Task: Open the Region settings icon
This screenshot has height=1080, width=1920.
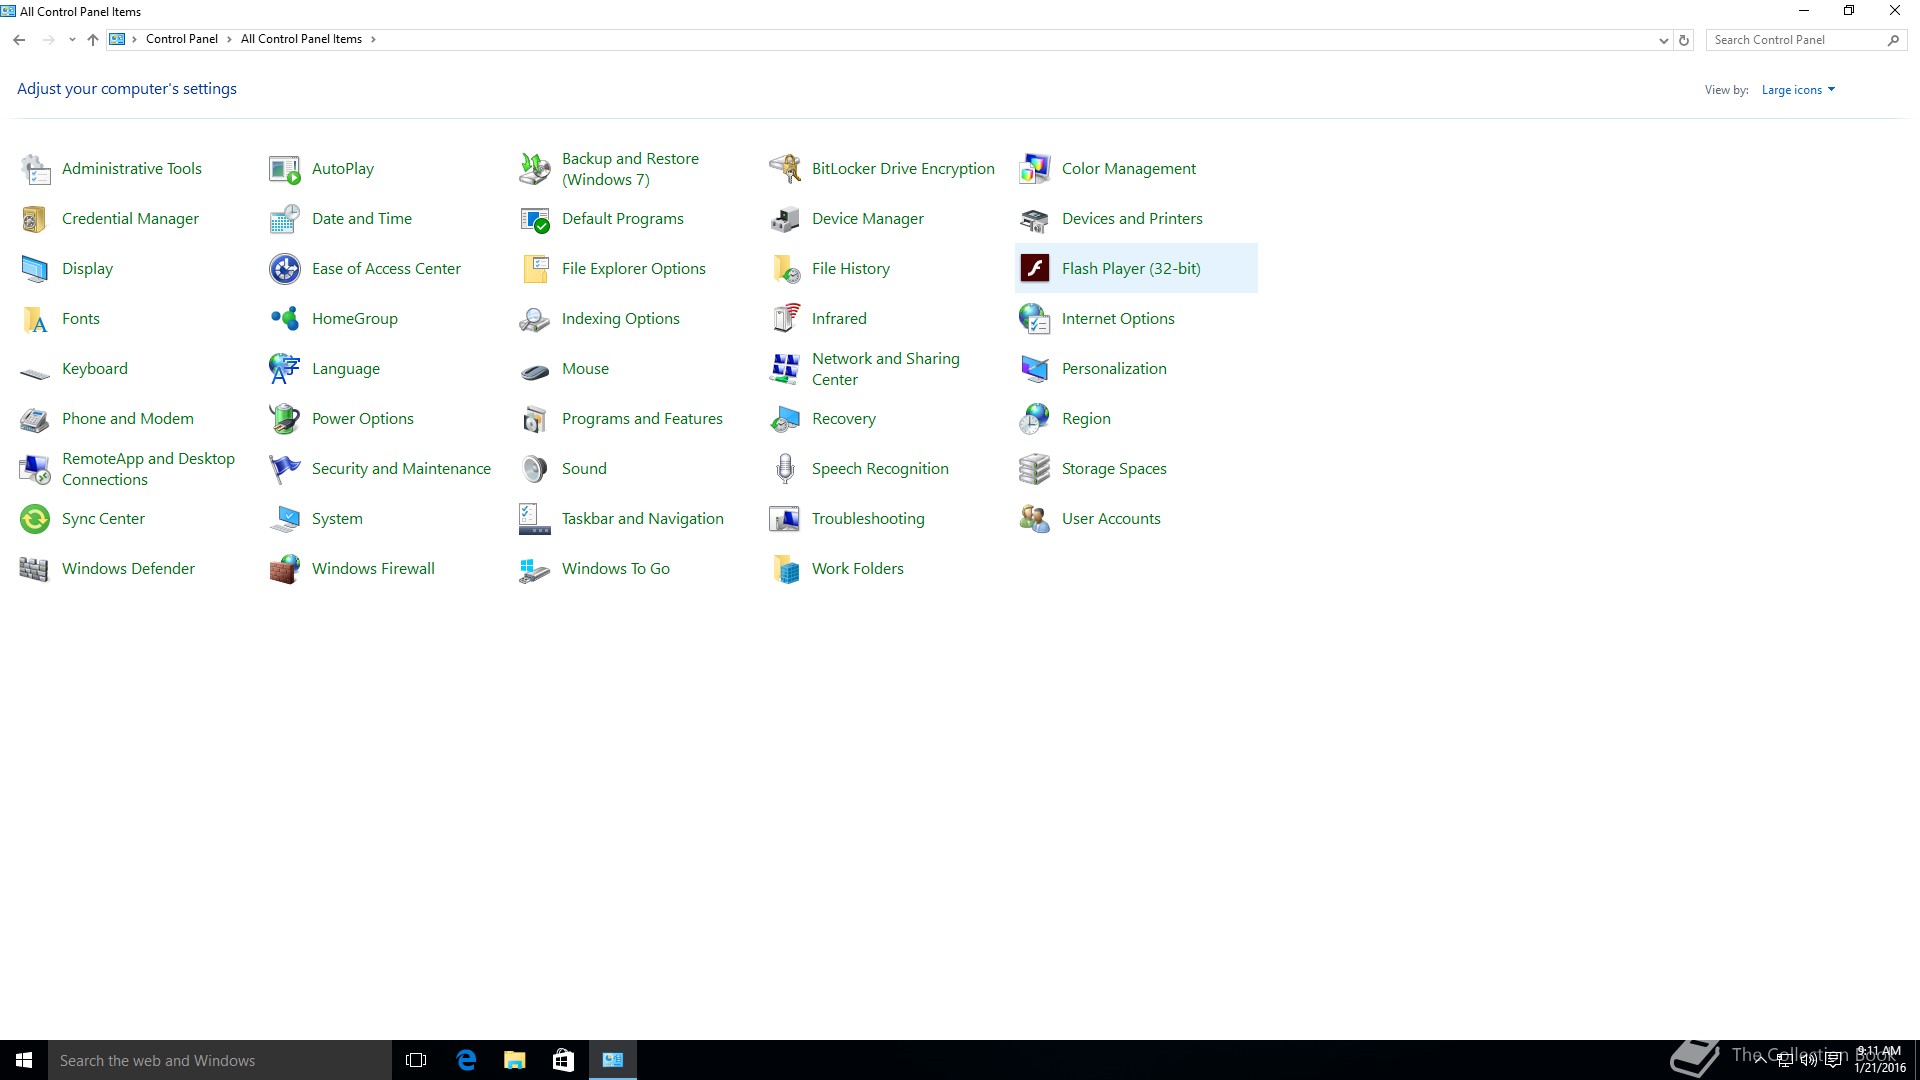Action: tap(1035, 419)
